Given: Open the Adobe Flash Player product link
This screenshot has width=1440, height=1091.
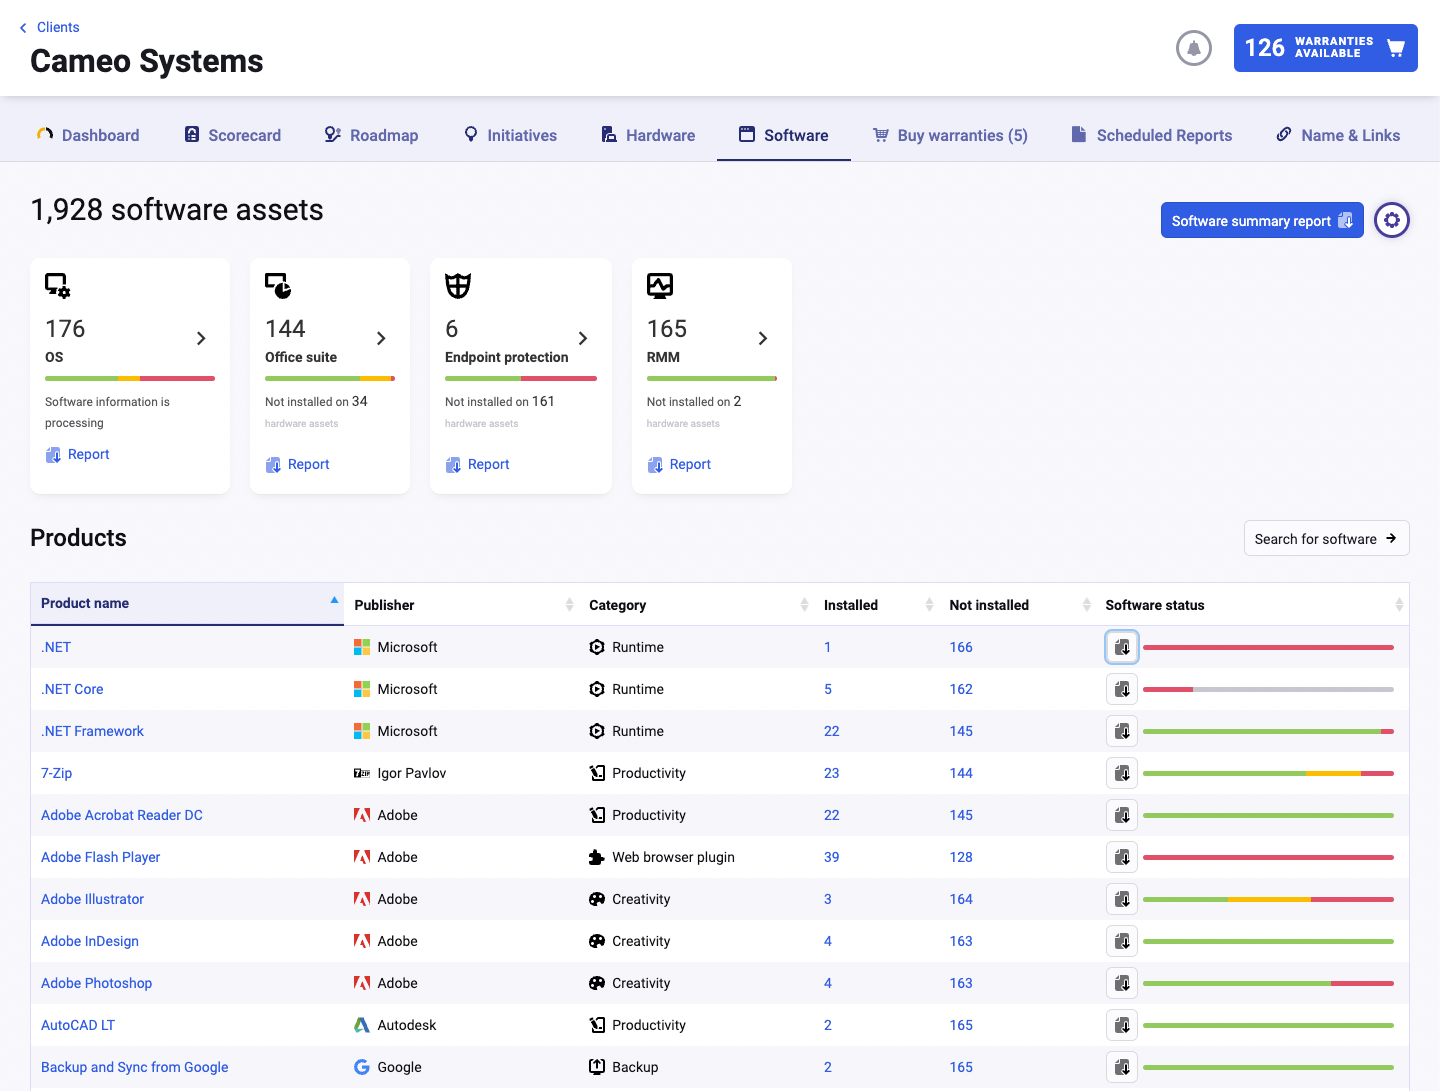Looking at the screenshot, I should [100, 857].
